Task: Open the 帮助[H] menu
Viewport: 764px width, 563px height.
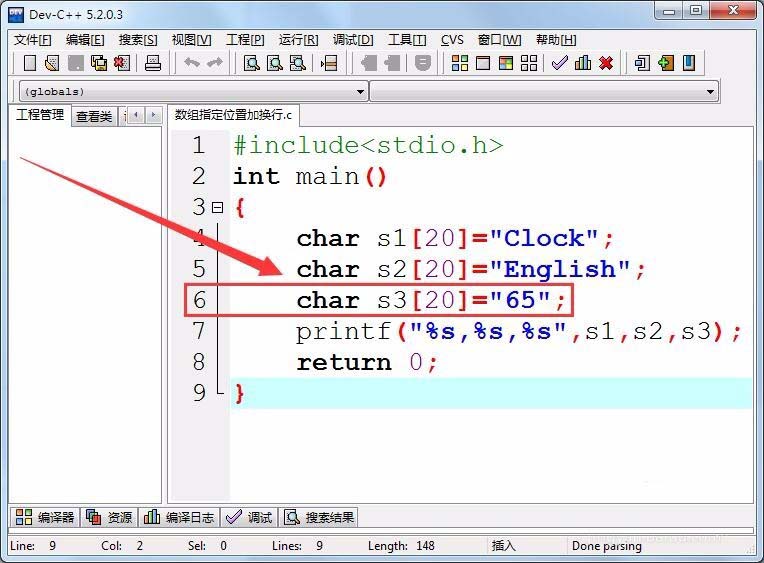Action: [556, 40]
